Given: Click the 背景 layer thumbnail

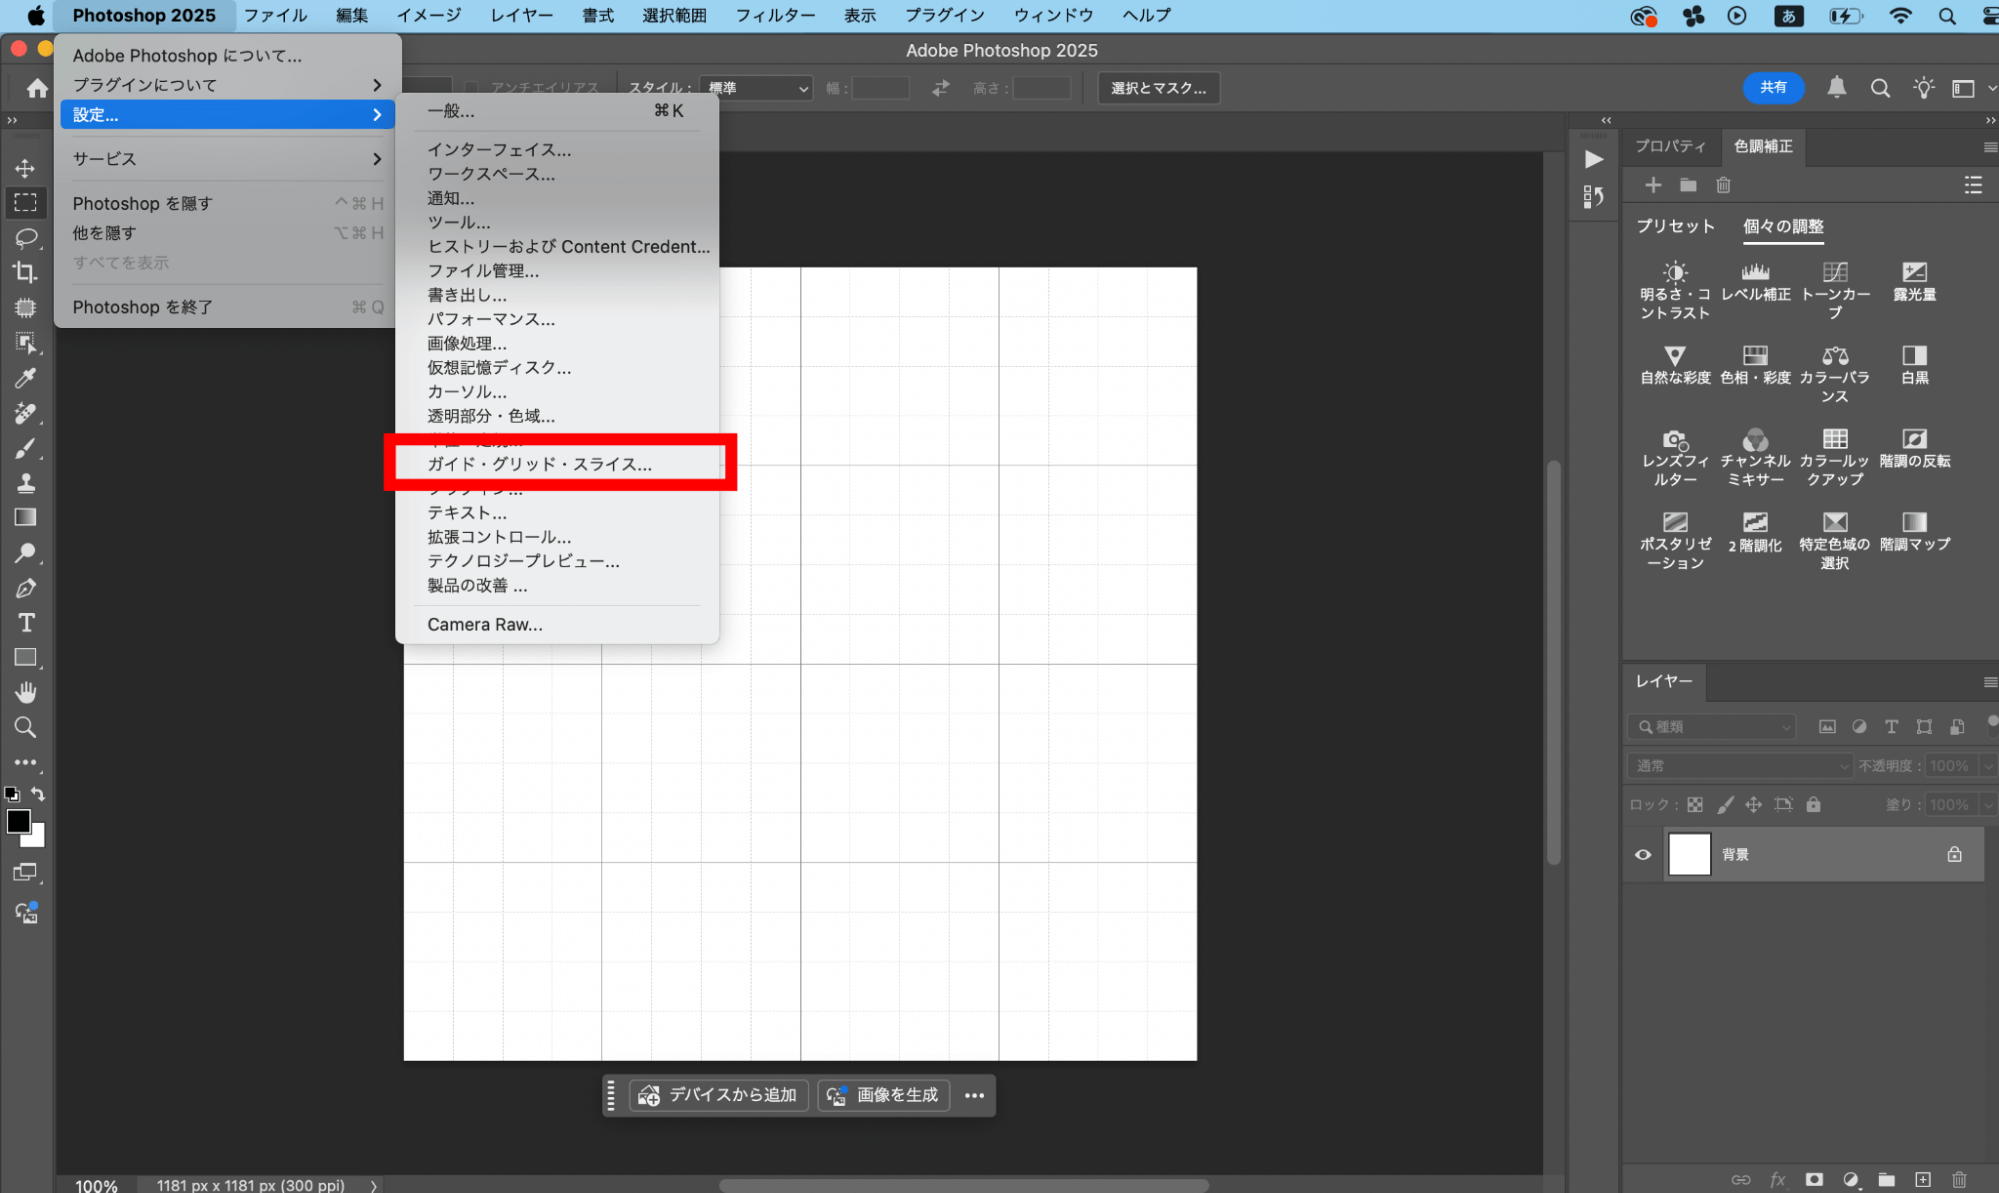Looking at the screenshot, I should (x=1689, y=854).
